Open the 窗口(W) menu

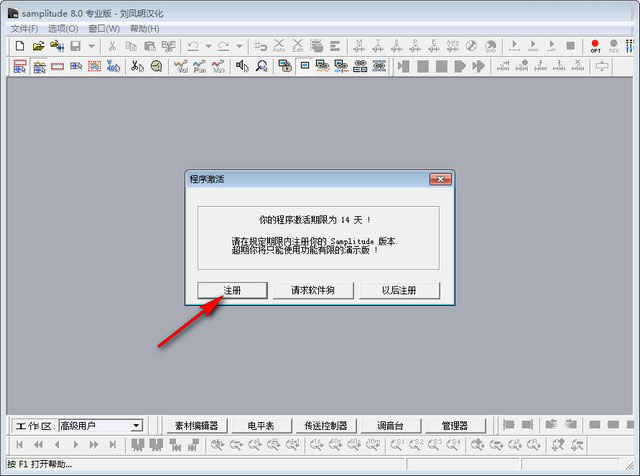(x=104, y=29)
